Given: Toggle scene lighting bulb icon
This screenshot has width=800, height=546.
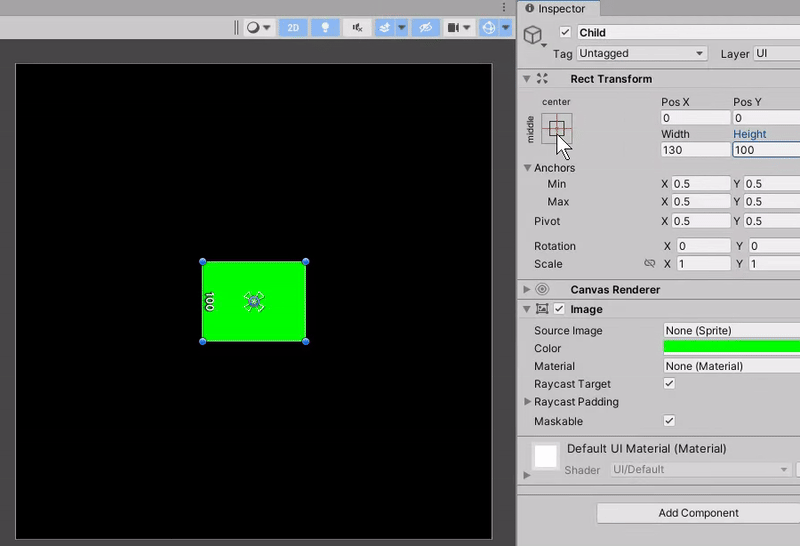Looking at the screenshot, I should 325,28.
